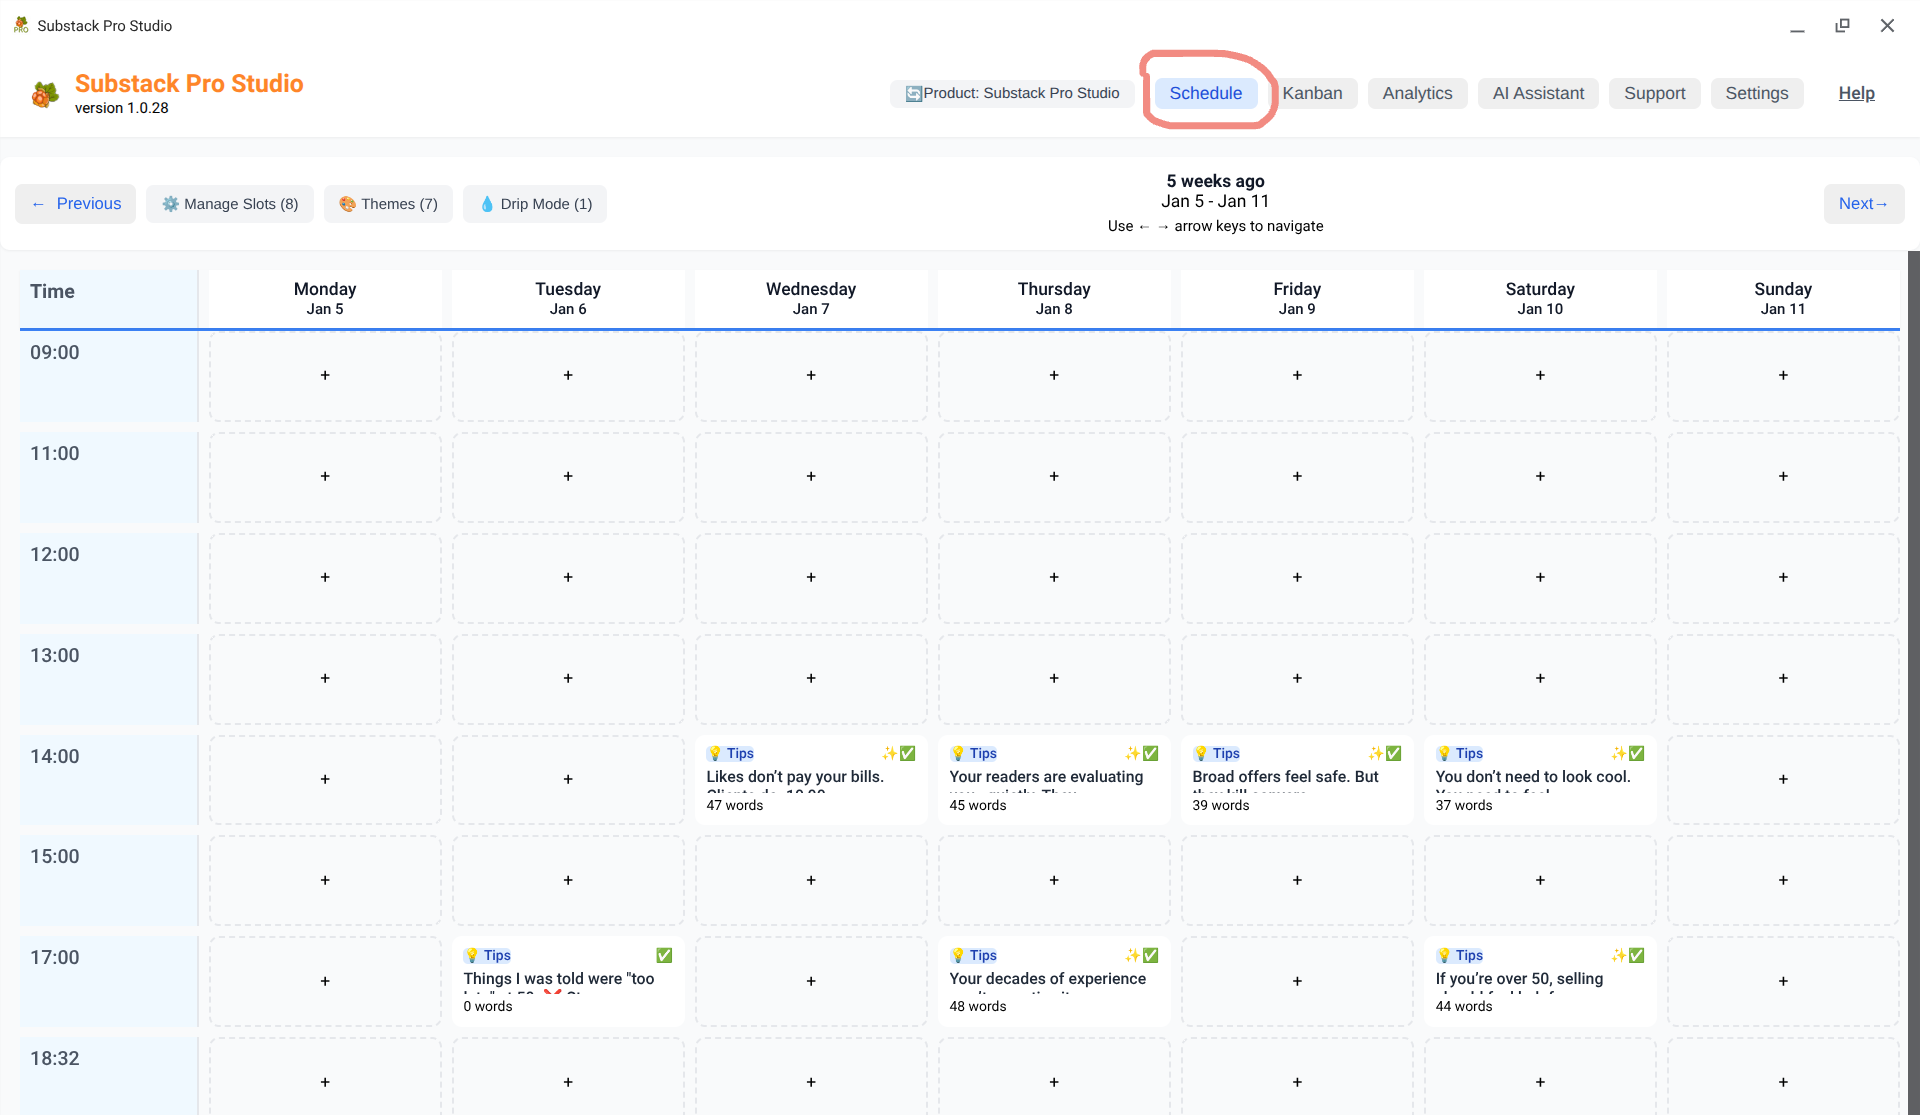1920x1115 pixels.
Task: Click the vertical scrollbar on the right
Action: pos(1913,680)
